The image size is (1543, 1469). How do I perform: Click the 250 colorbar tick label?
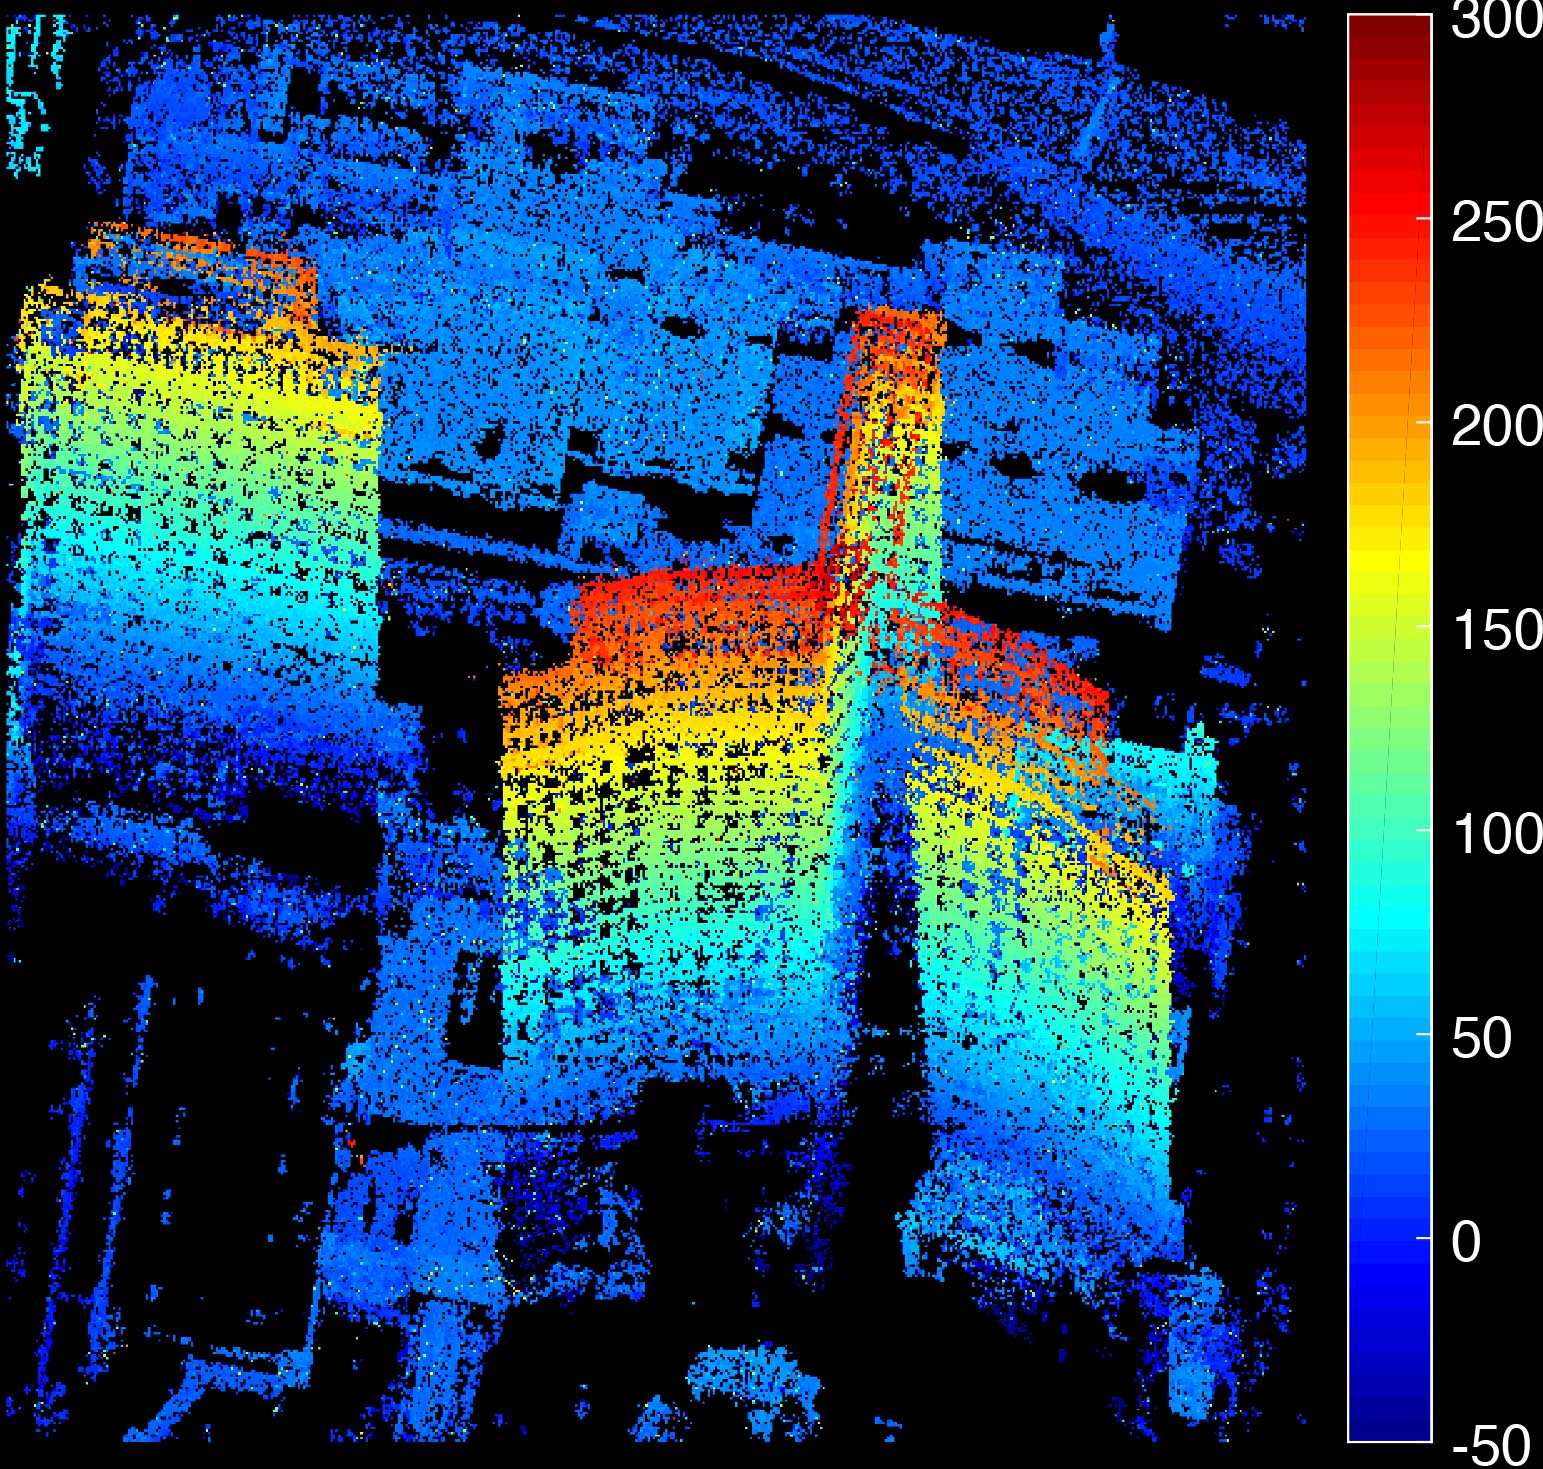click(x=1496, y=222)
